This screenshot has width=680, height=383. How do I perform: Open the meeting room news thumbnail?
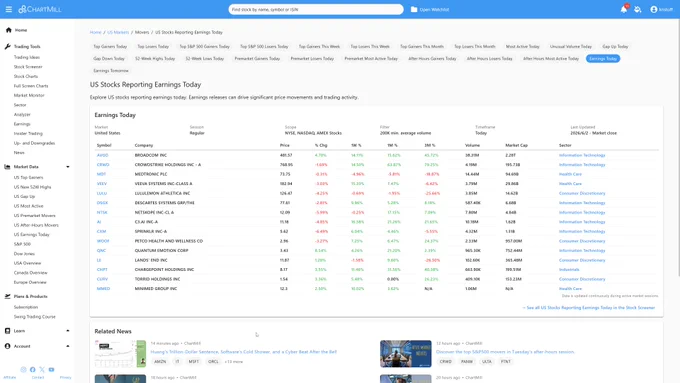[x=405, y=354]
